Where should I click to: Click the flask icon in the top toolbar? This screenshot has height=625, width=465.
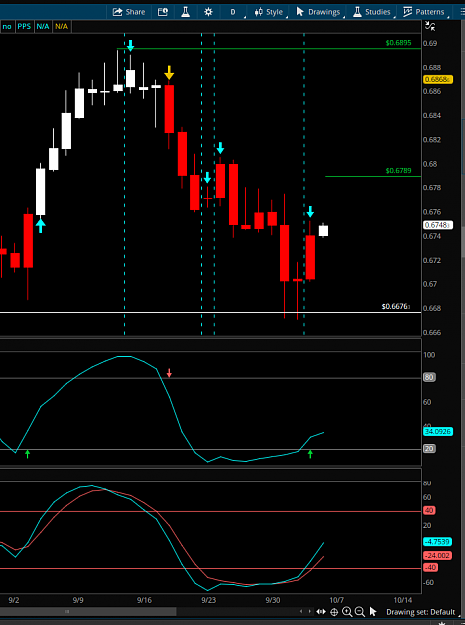(x=185, y=12)
